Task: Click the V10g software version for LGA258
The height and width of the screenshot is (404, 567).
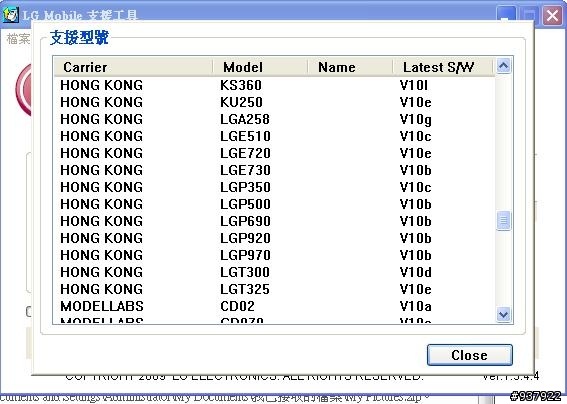Action: (415, 120)
